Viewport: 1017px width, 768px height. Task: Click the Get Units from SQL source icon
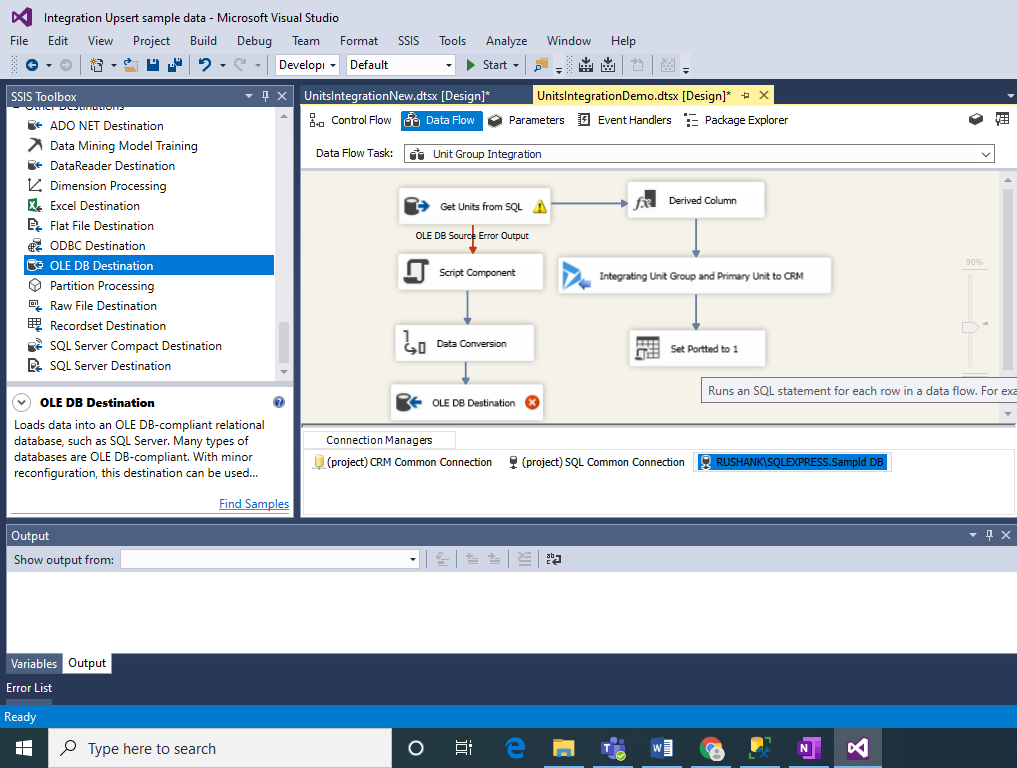pyautogui.click(x=417, y=206)
